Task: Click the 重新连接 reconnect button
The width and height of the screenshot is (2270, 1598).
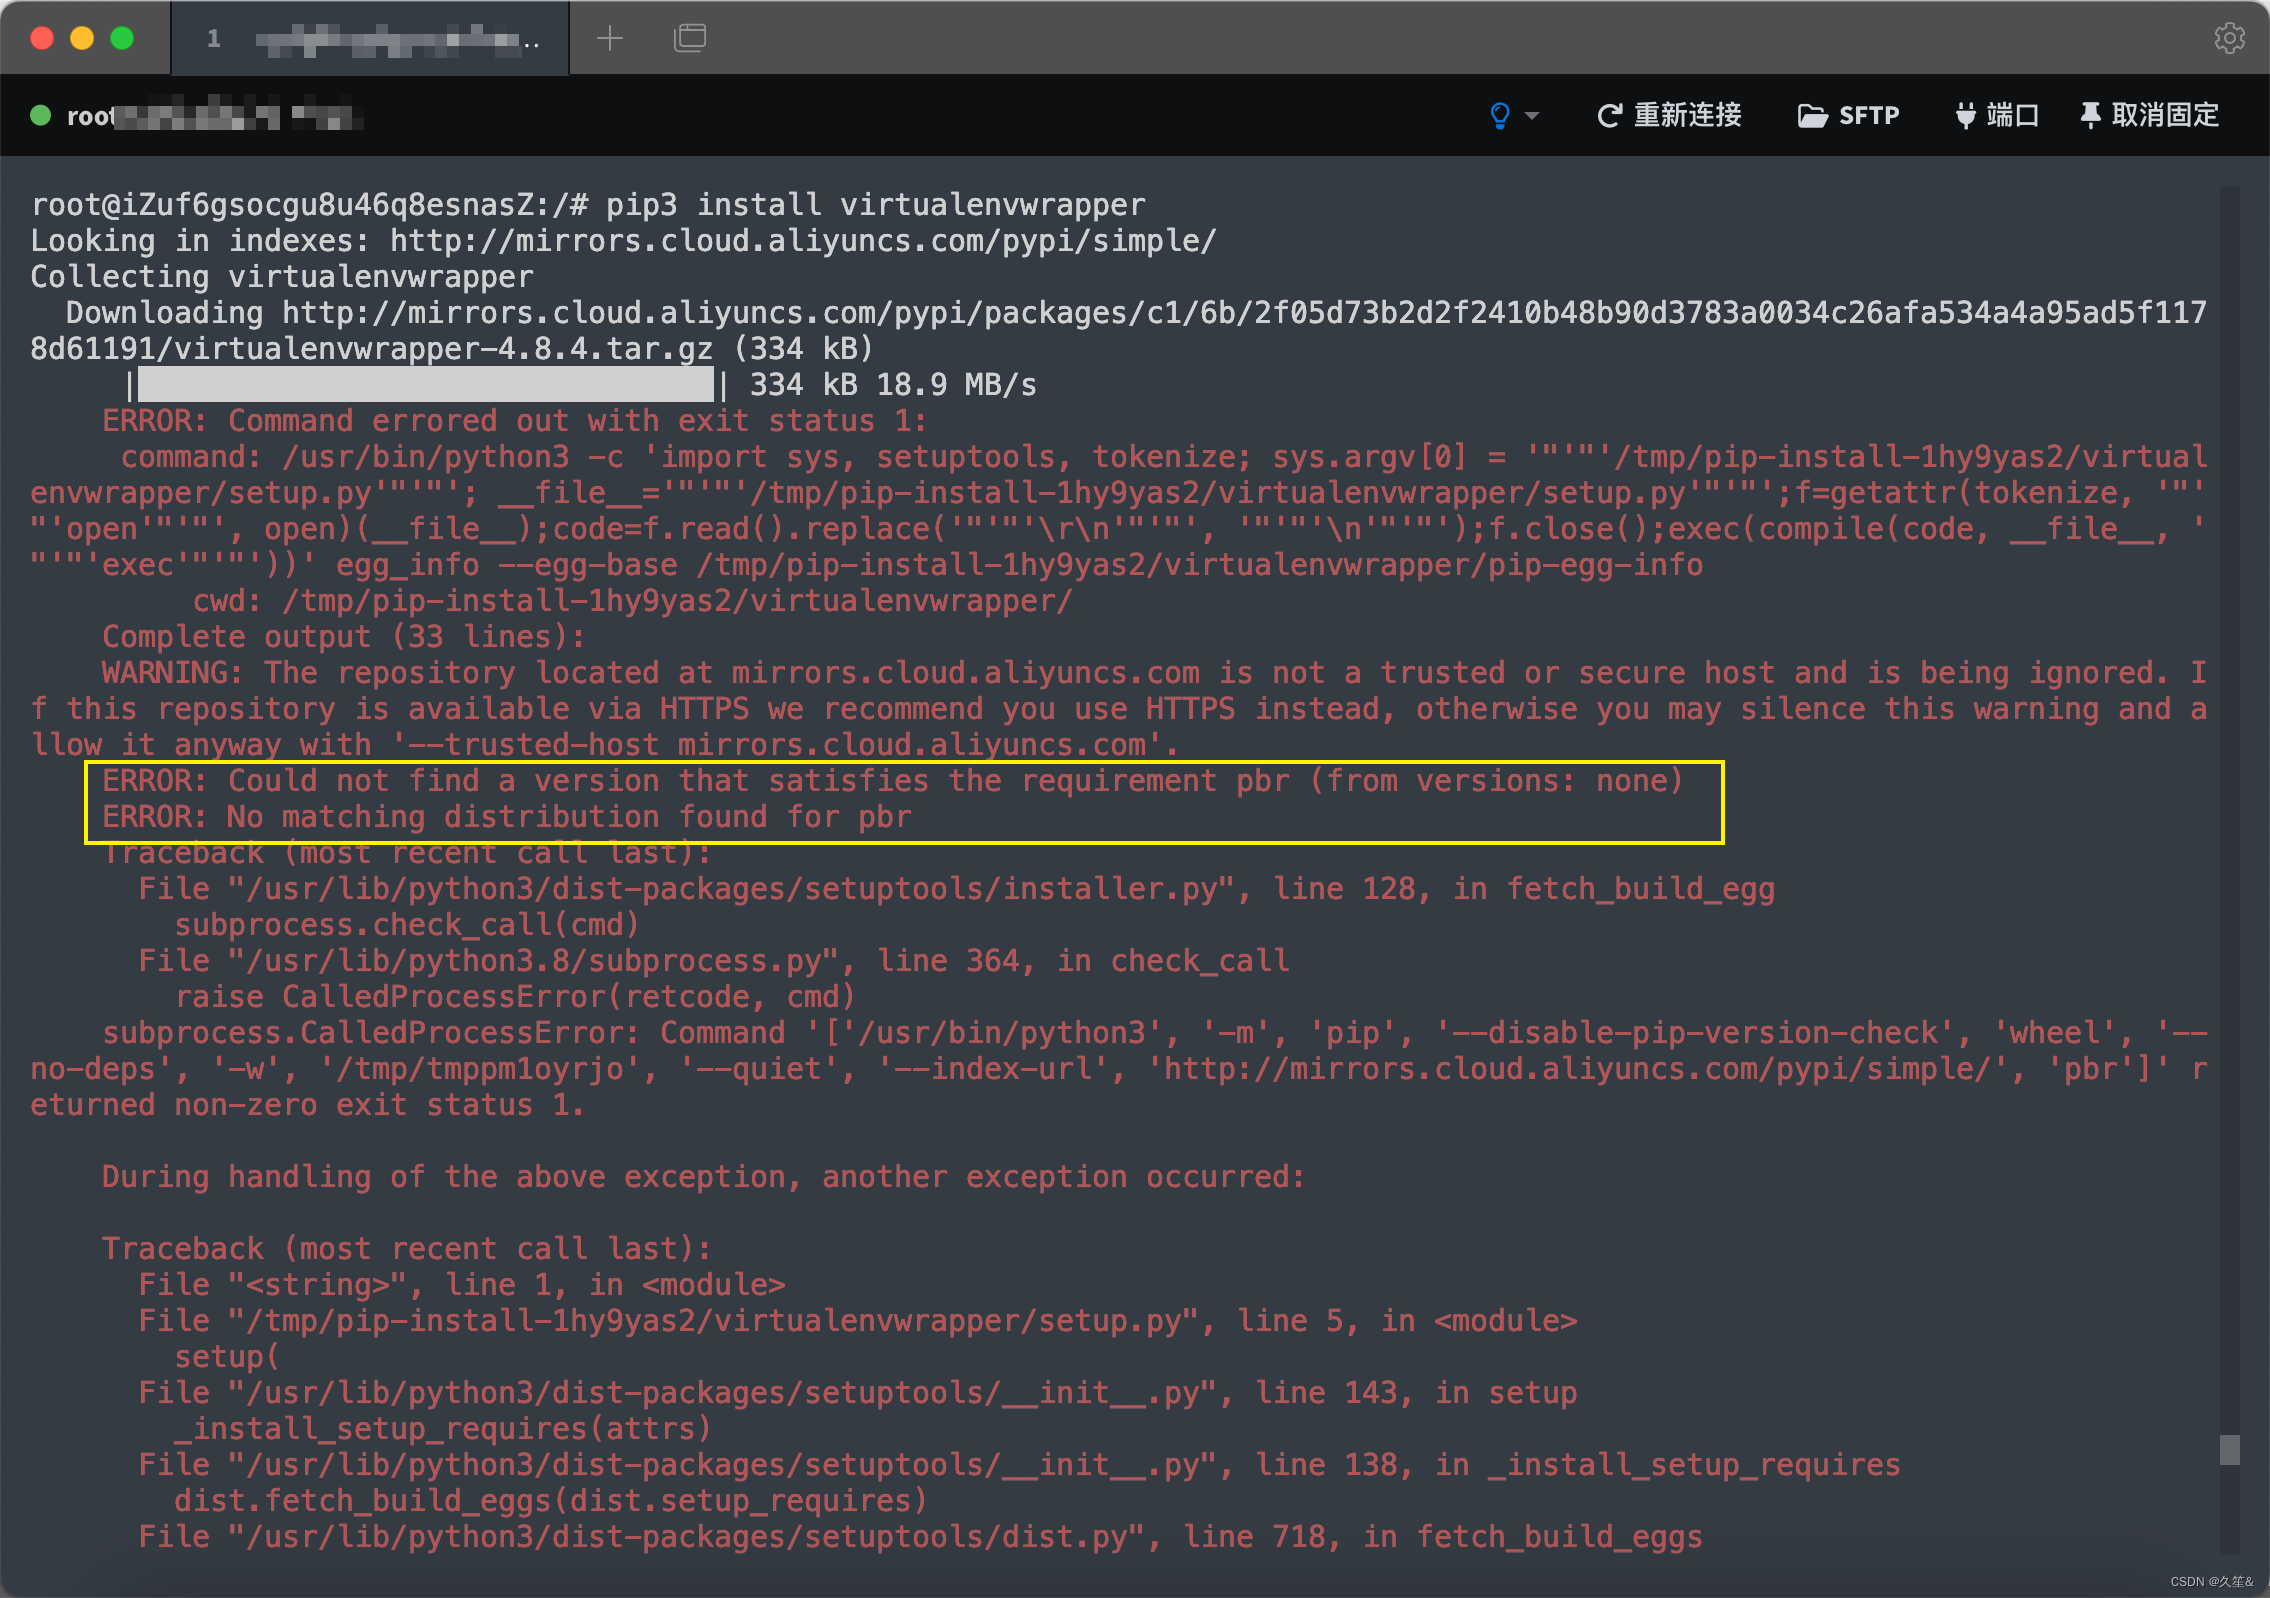Action: point(1669,115)
